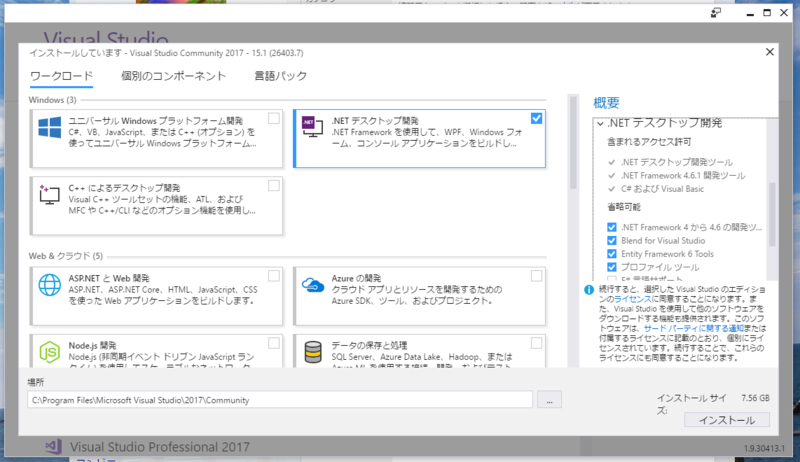Check the Universal Windows Platform workload checkbox

274,118
